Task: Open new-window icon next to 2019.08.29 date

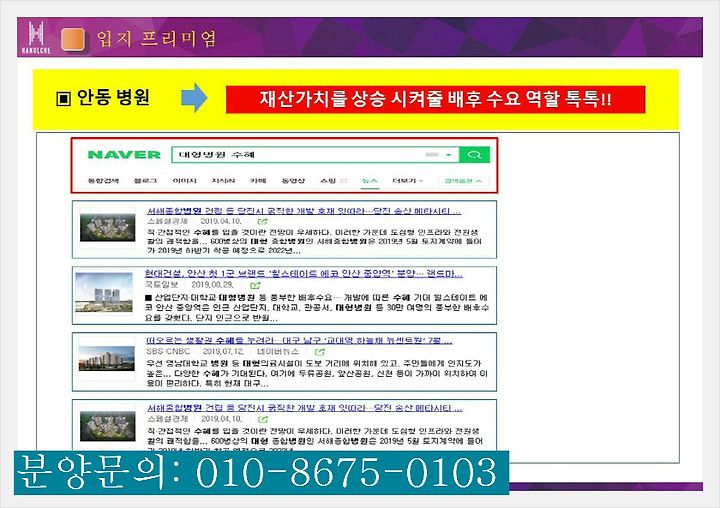Action: pyautogui.click(x=255, y=285)
